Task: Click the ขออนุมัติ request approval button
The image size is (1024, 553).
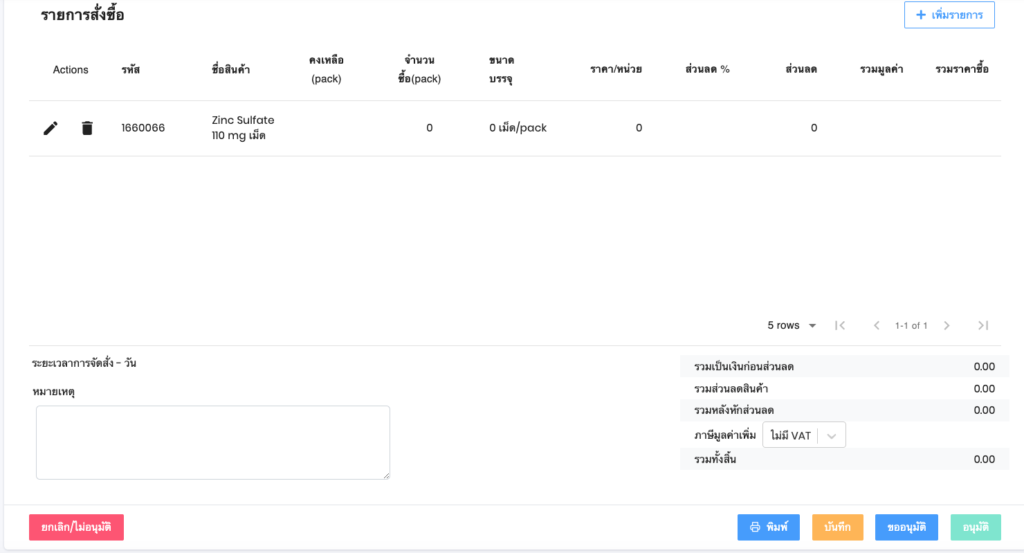Action: (906, 527)
